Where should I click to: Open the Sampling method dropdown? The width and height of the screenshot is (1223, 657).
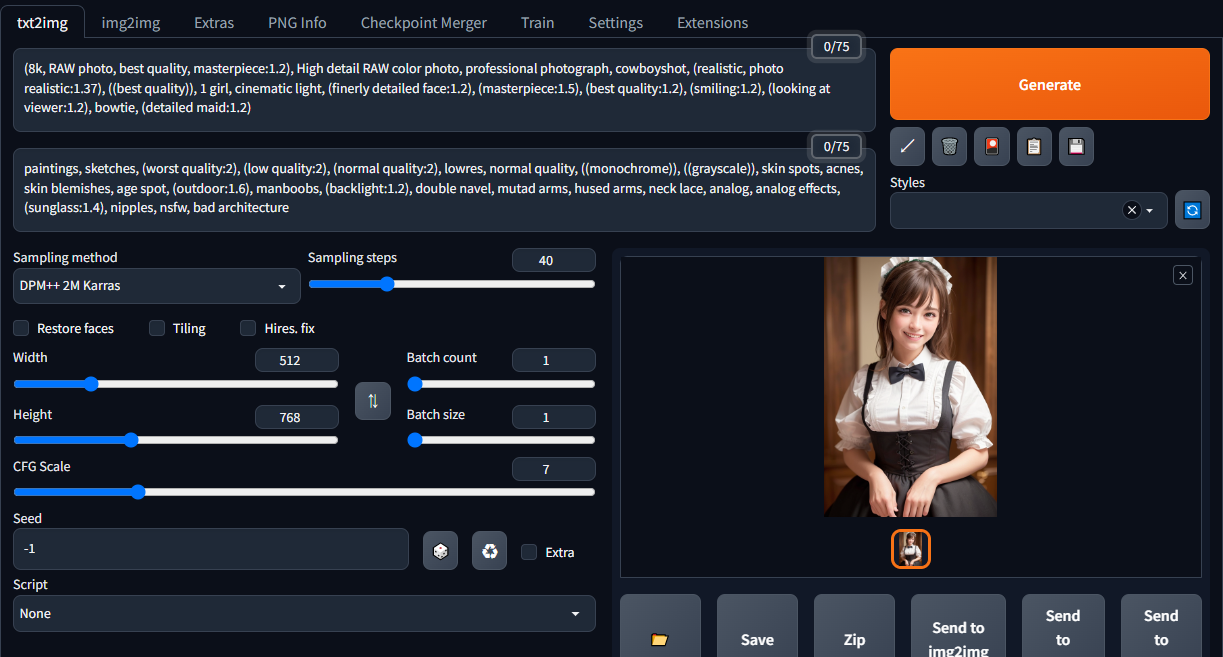156,286
